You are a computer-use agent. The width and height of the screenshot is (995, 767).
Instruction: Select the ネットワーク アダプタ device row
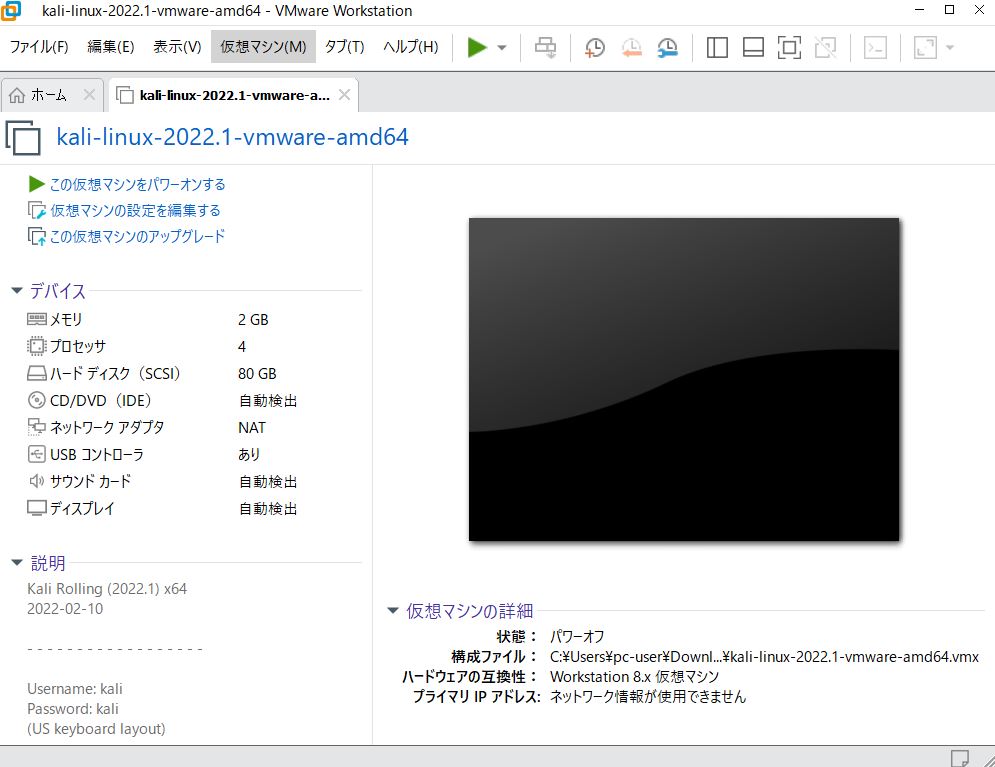(194, 428)
